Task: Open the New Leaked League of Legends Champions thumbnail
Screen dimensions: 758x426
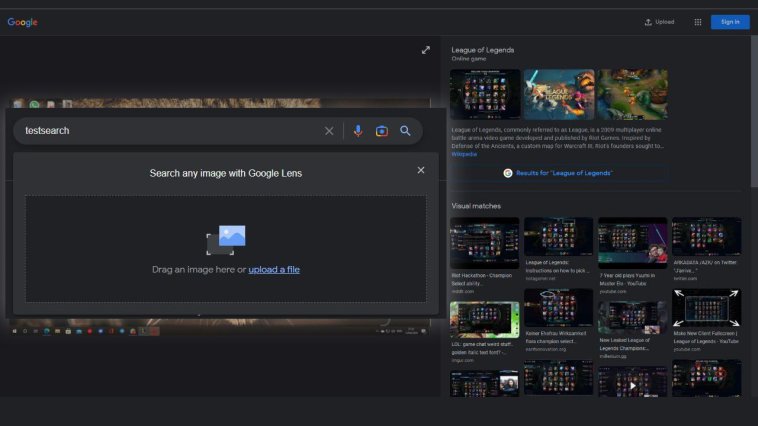Action: (x=632, y=318)
